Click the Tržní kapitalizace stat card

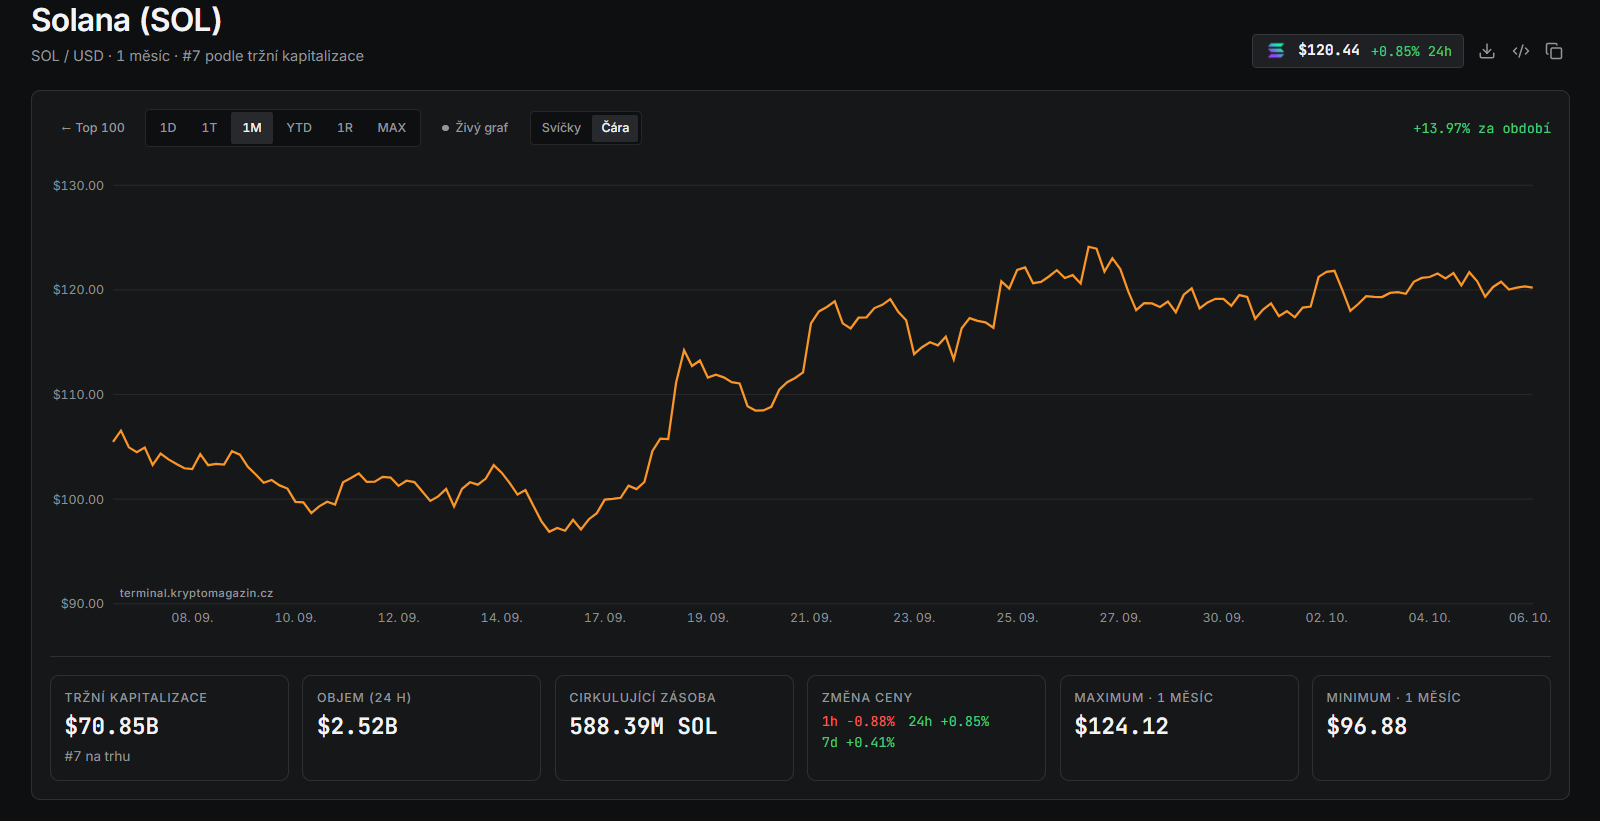(x=169, y=728)
